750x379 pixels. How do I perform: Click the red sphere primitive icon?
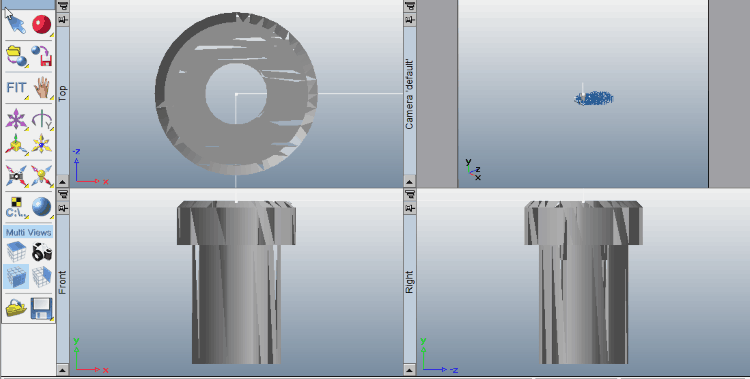pyautogui.click(x=42, y=24)
